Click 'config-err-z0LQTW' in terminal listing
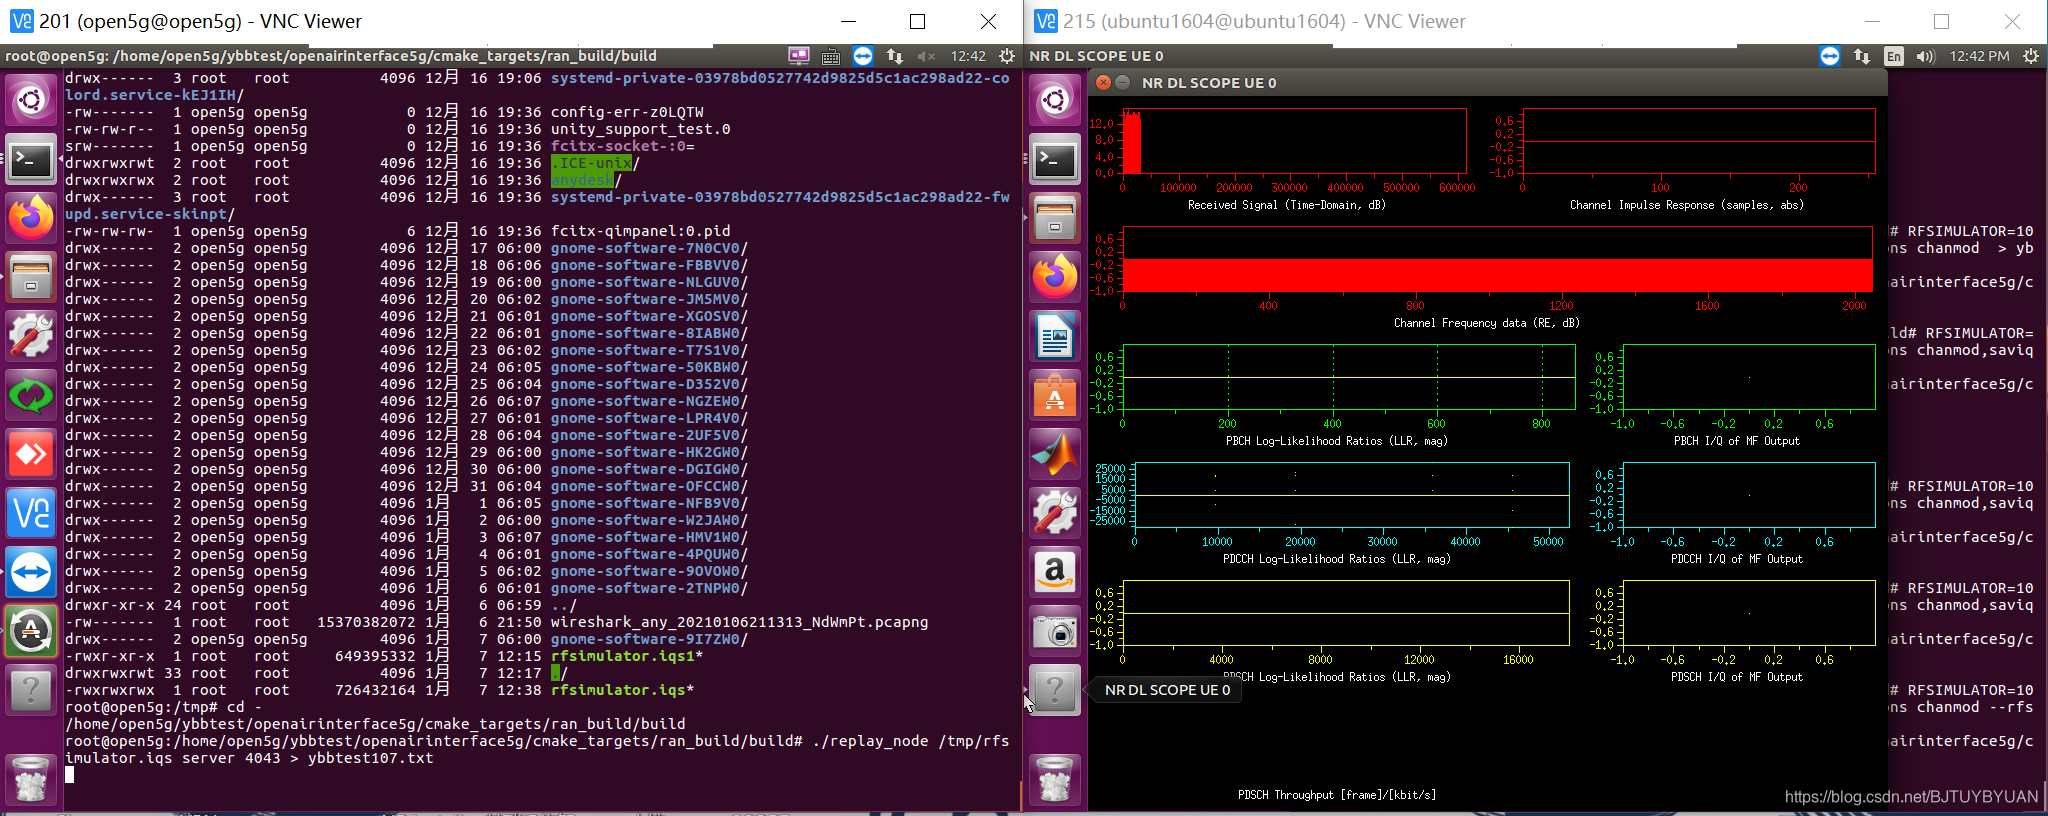The height and width of the screenshot is (816, 2048). pos(627,112)
